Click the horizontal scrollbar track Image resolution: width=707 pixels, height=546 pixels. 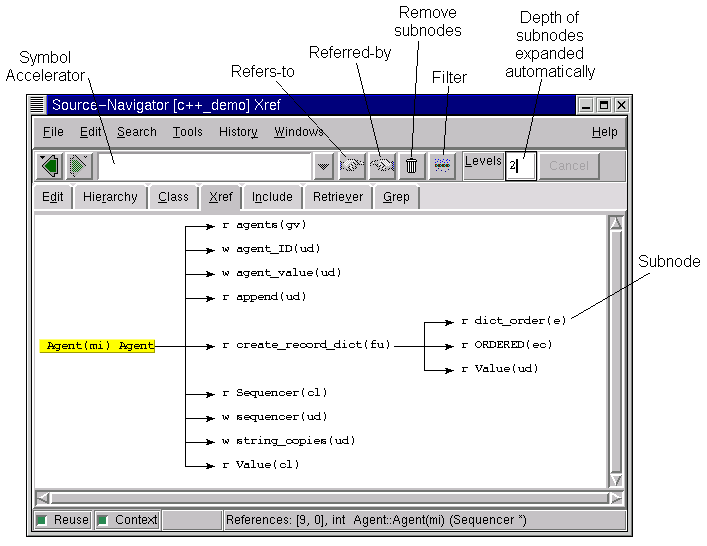pyautogui.click(x=329, y=498)
